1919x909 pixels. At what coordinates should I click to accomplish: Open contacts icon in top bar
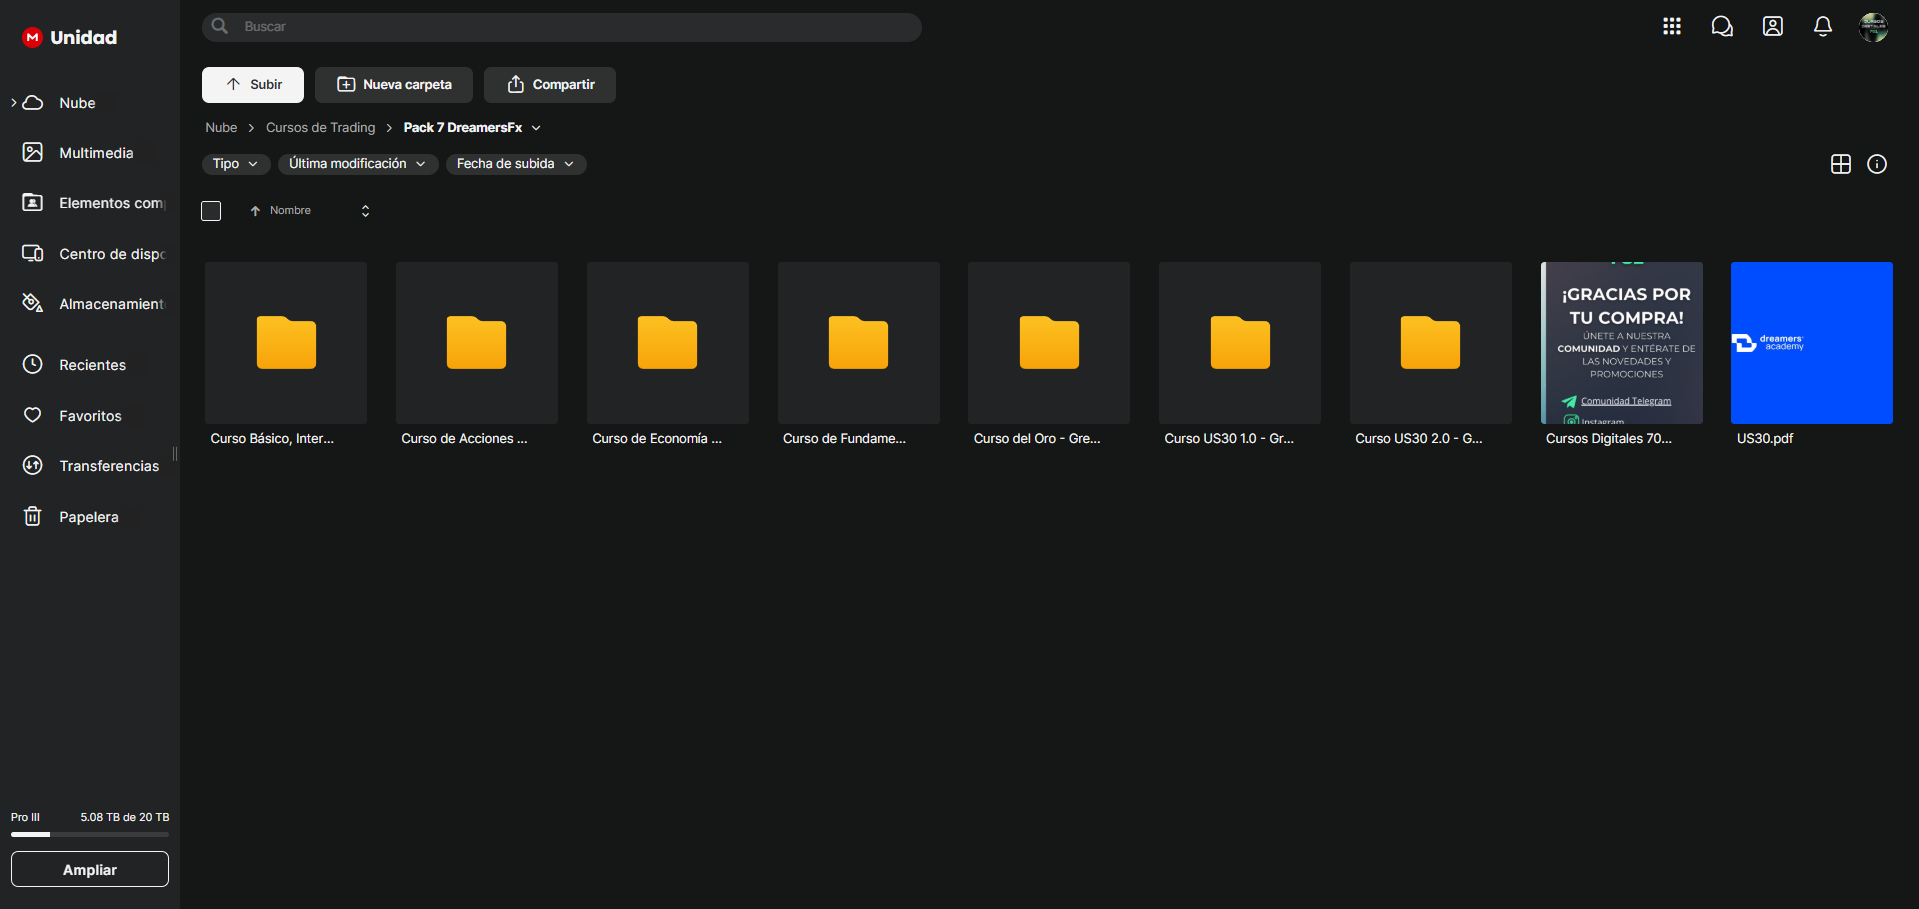(1772, 27)
